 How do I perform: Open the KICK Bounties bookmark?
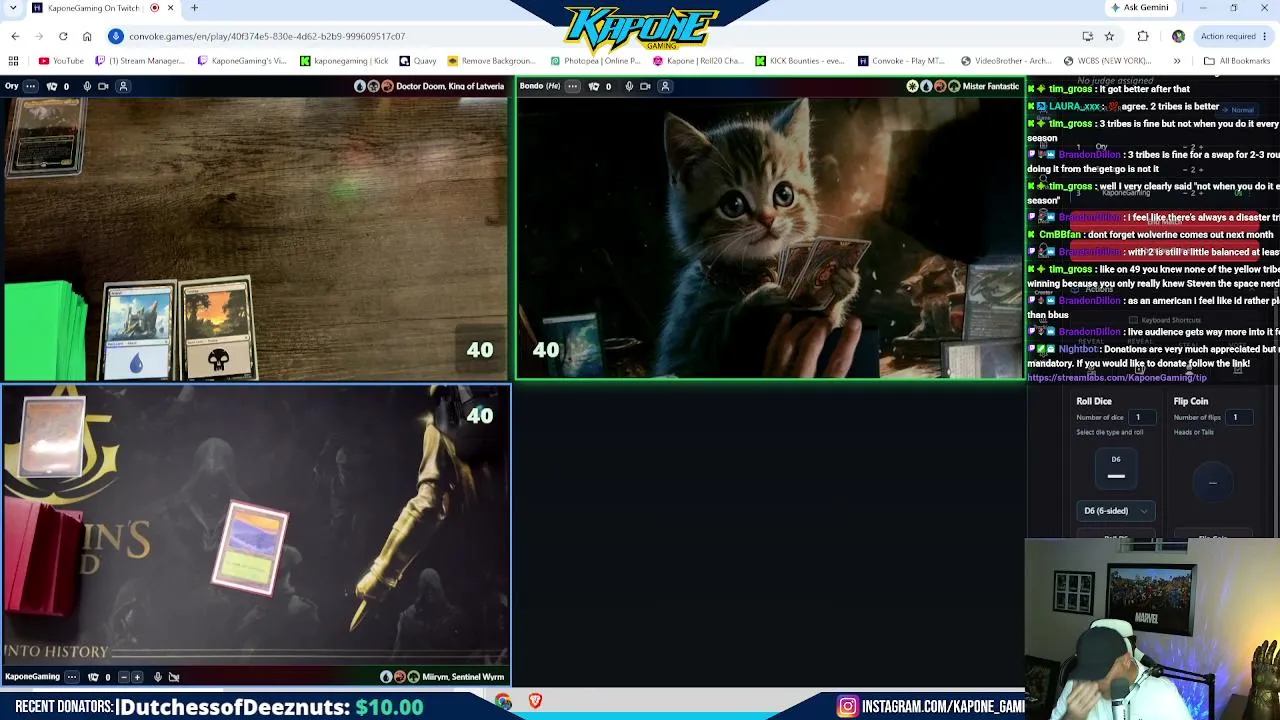point(800,61)
